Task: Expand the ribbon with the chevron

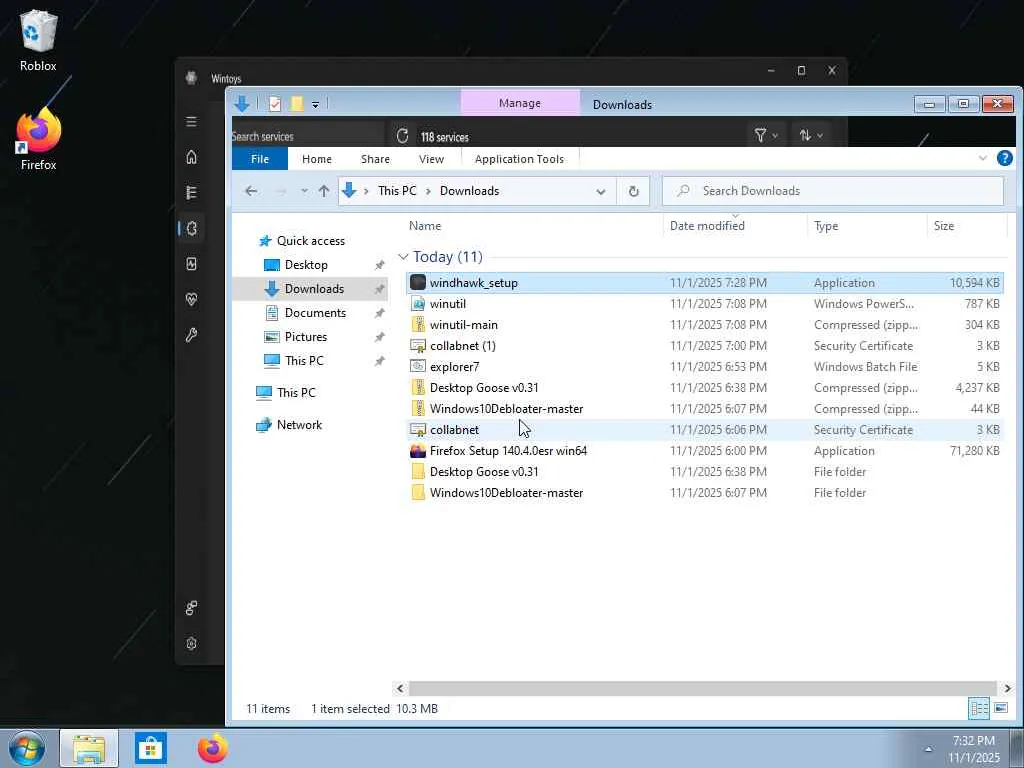Action: point(982,158)
